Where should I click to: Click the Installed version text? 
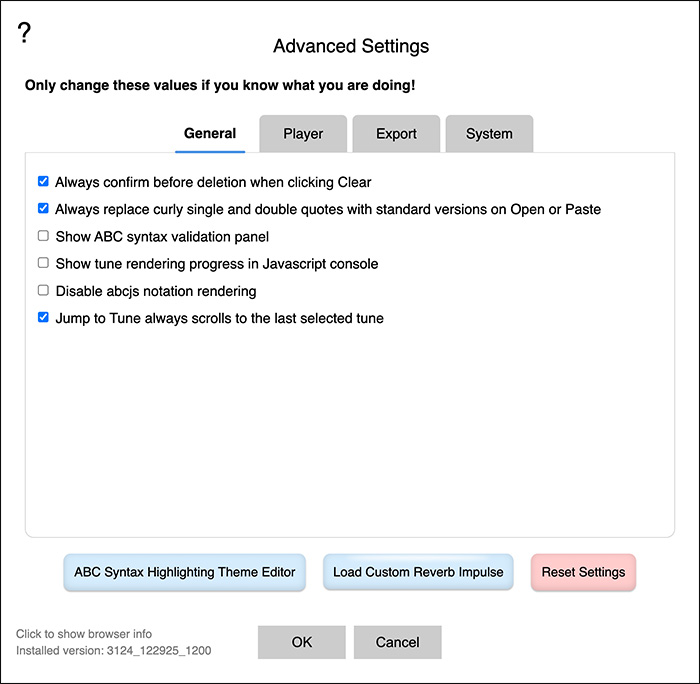point(113,651)
